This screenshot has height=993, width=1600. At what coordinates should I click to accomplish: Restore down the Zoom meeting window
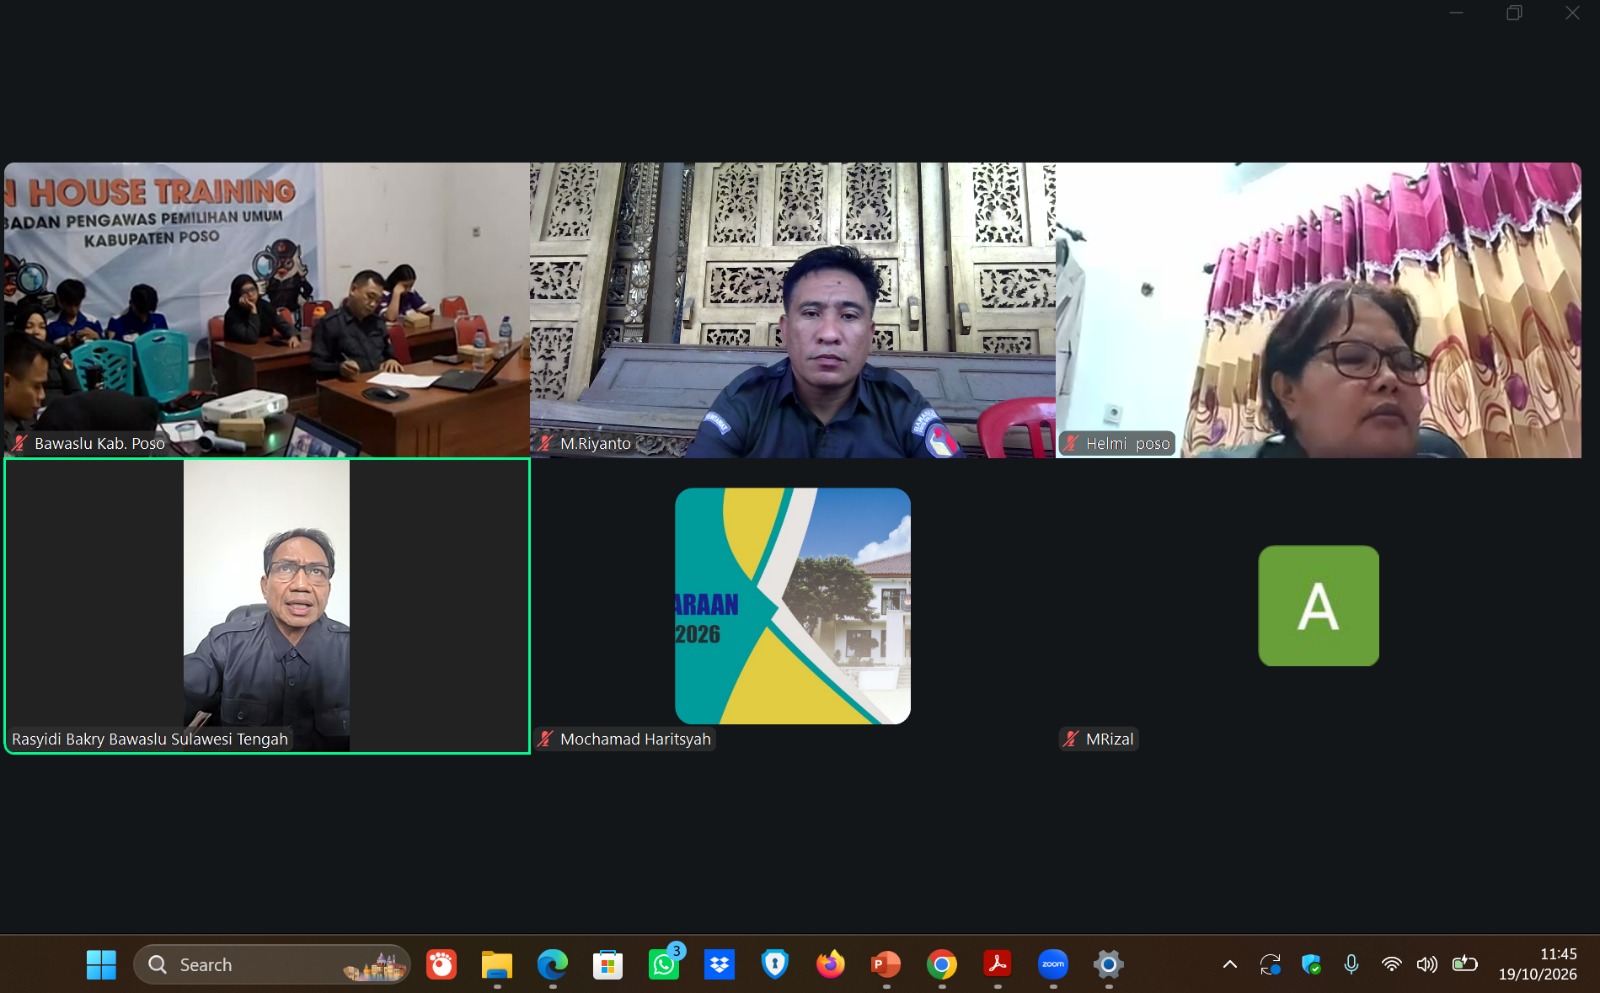[x=1514, y=13]
